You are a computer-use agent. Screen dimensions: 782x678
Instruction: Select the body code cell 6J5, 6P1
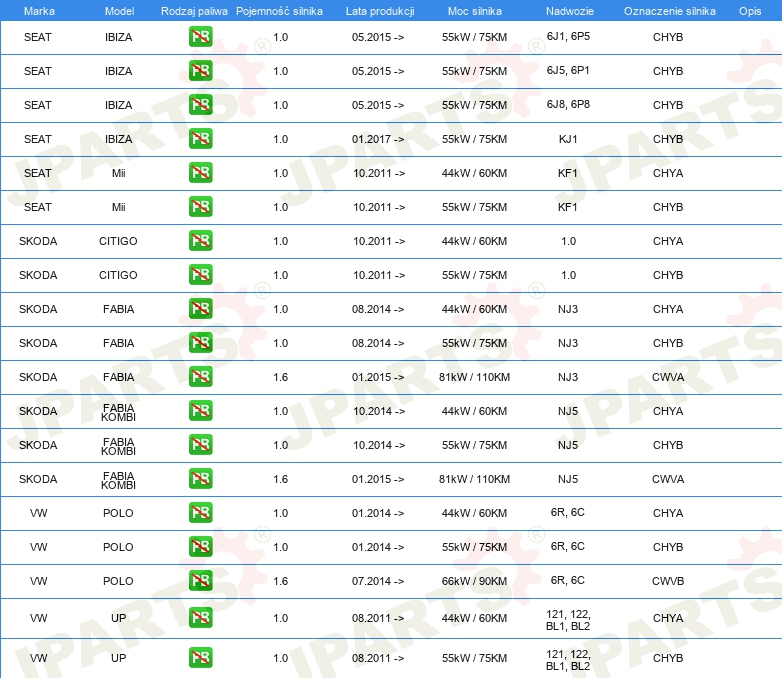click(568, 70)
